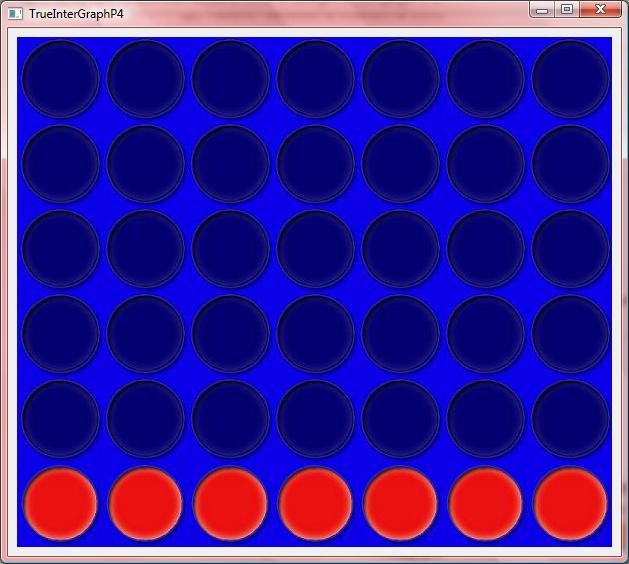Select top-row empty slot in seventh column
The height and width of the screenshot is (564, 629).
tap(571, 79)
